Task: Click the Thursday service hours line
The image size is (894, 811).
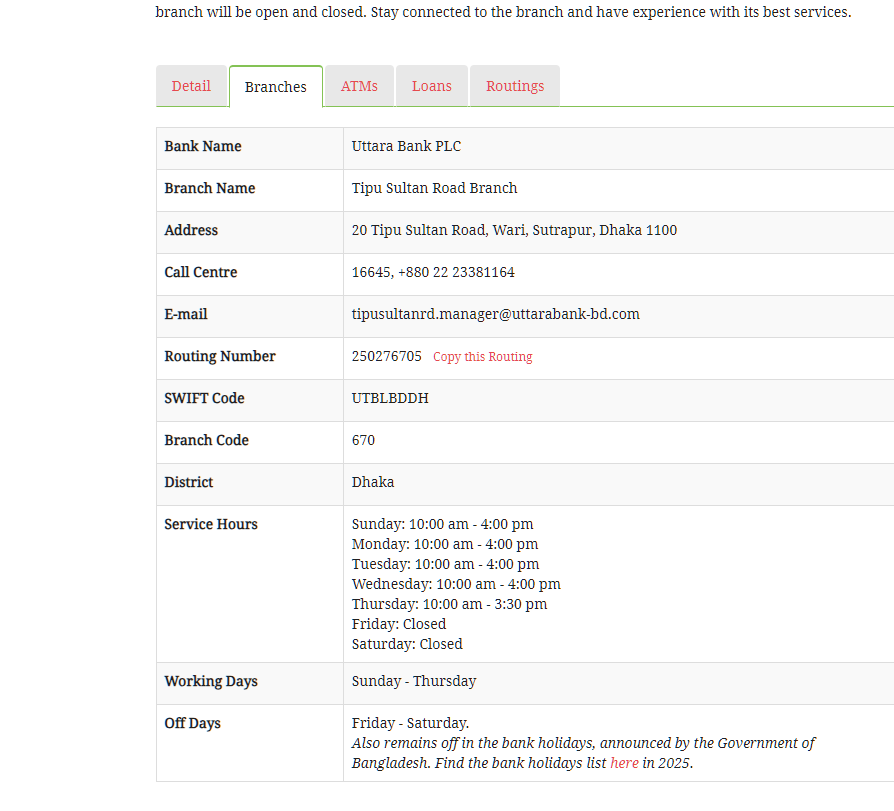Action: point(449,604)
